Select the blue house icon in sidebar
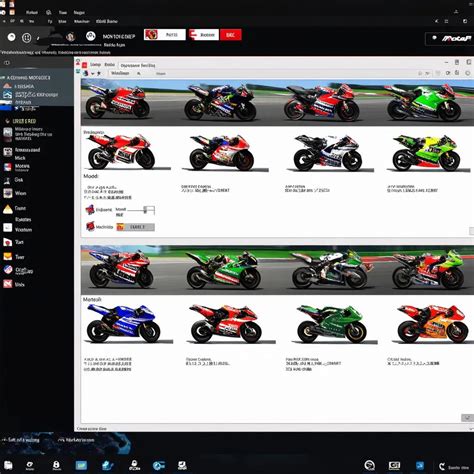 pos(7,95)
